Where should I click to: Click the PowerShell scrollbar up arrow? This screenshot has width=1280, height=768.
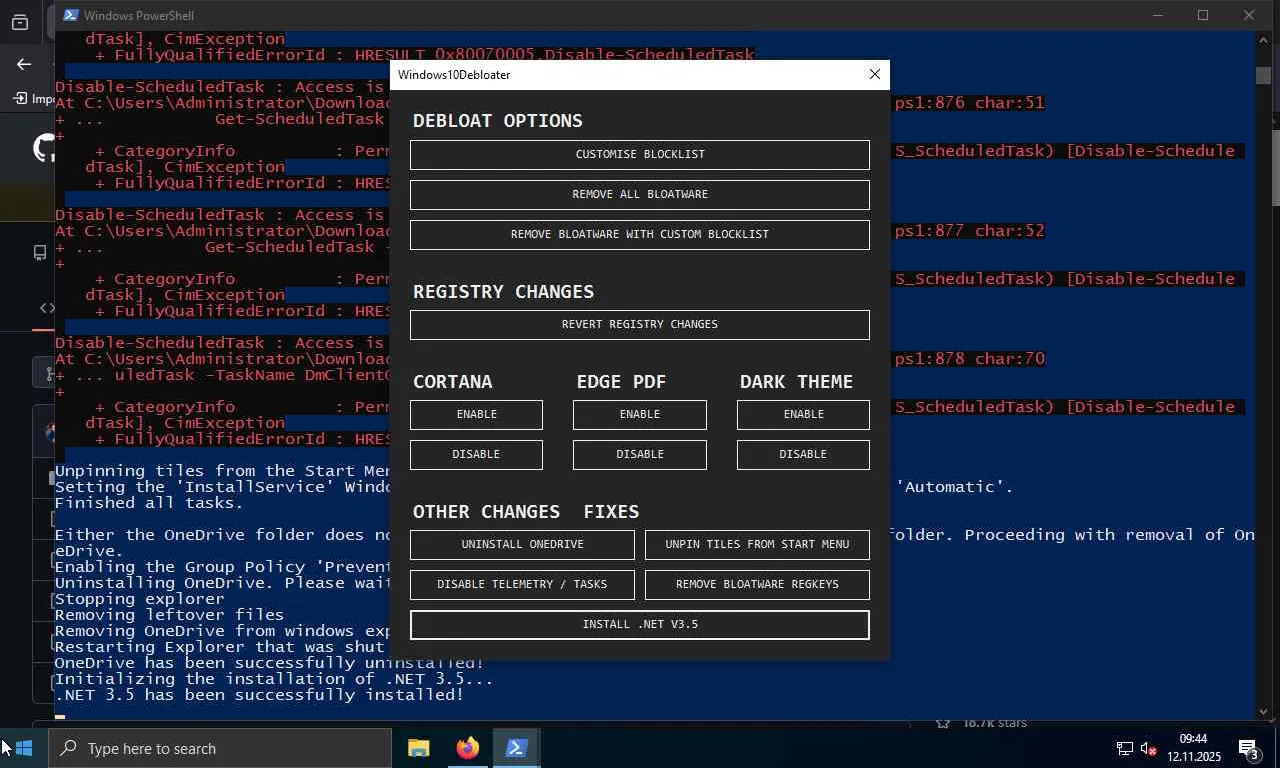click(1264, 40)
